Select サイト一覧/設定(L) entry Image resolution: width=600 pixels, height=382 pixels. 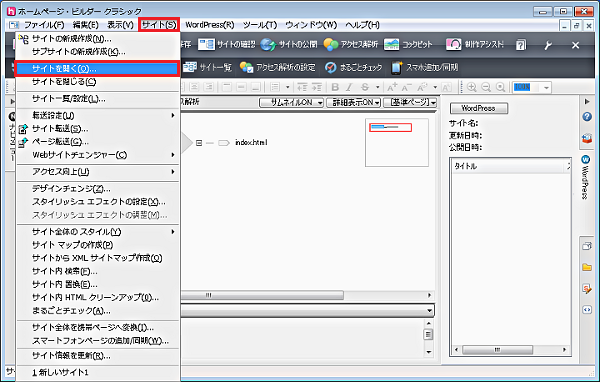97,99
